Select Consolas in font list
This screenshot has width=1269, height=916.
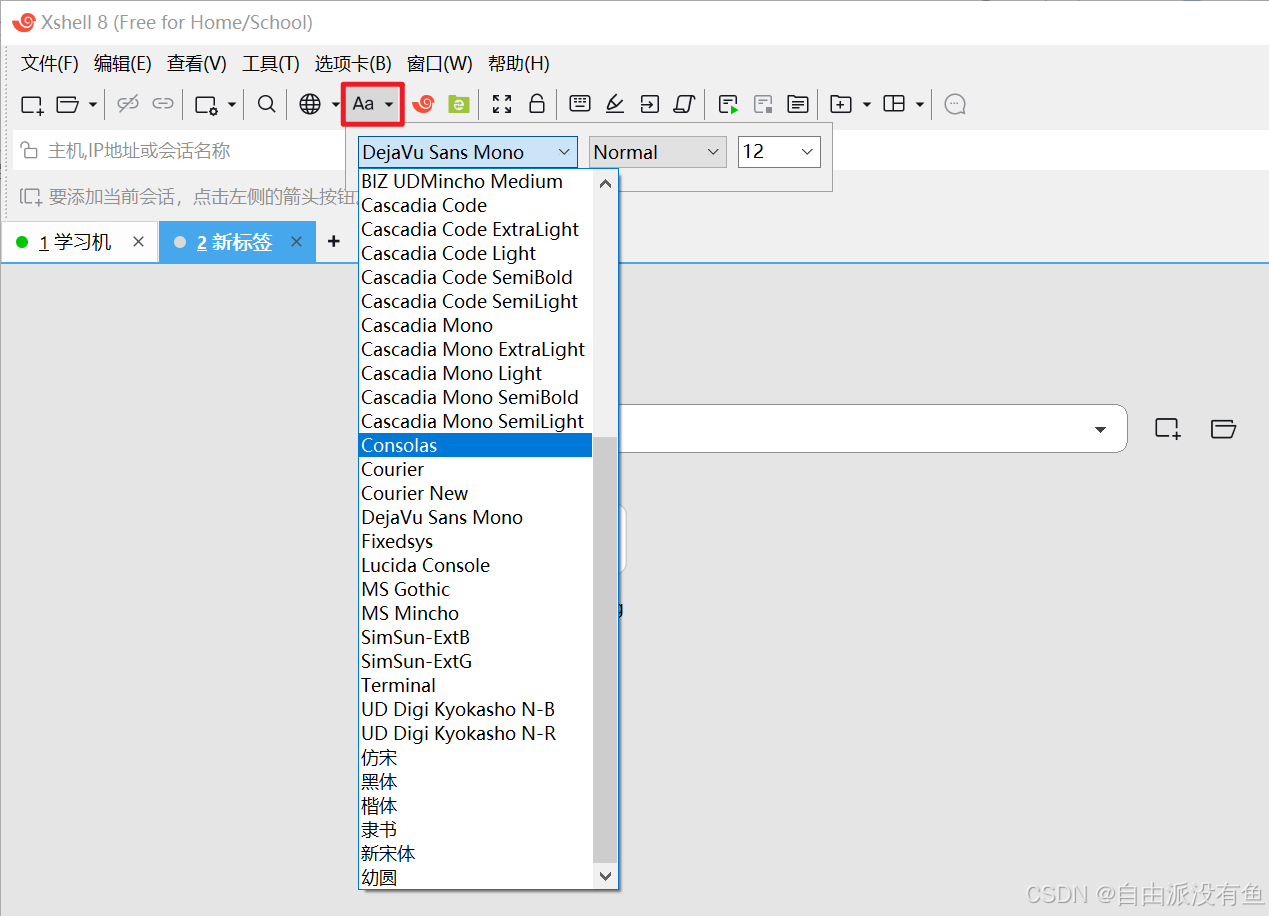(475, 445)
